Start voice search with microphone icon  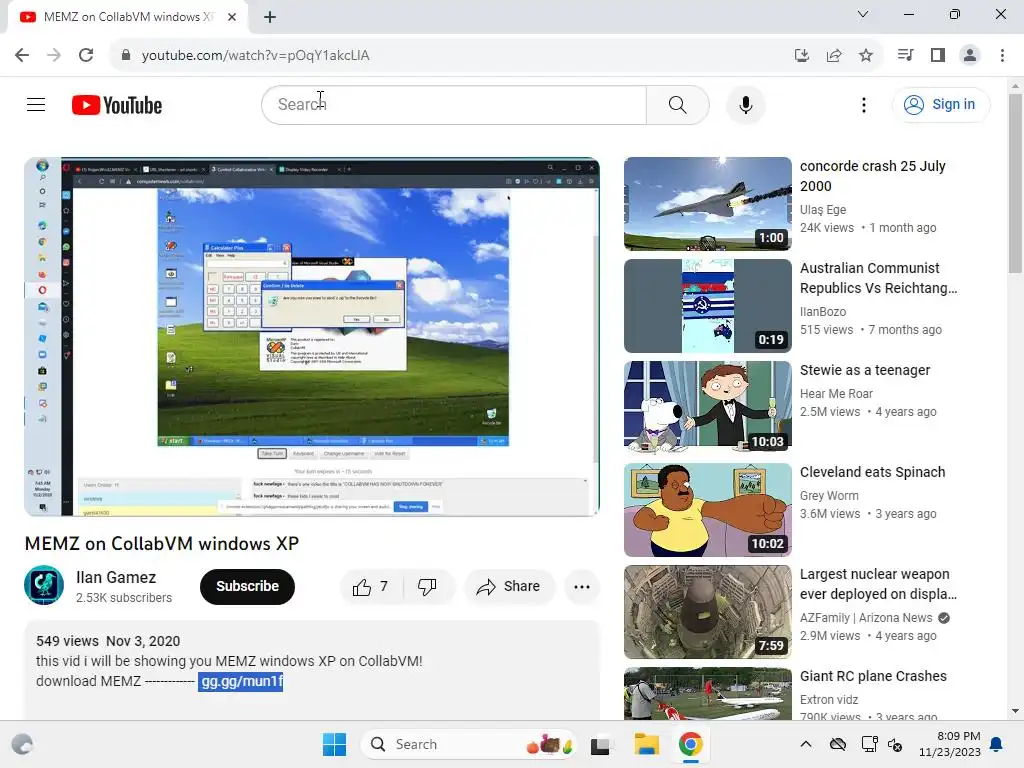pyautogui.click(x=745, y=104)
